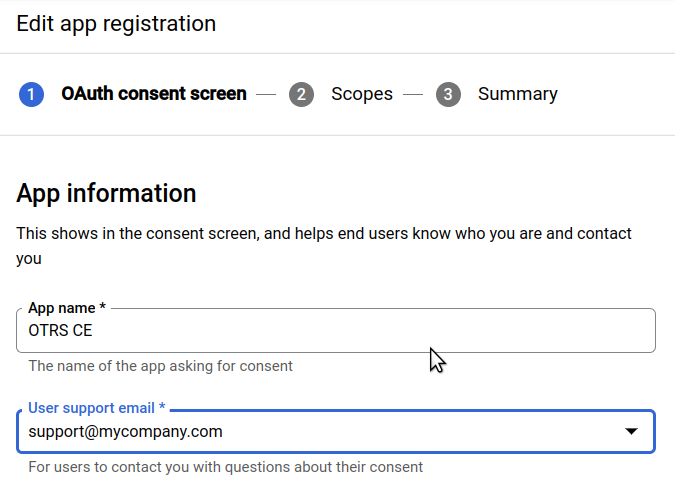This screenshot has width=675, height=489.
Task: Click the App name field label
Action: [62, 308]
